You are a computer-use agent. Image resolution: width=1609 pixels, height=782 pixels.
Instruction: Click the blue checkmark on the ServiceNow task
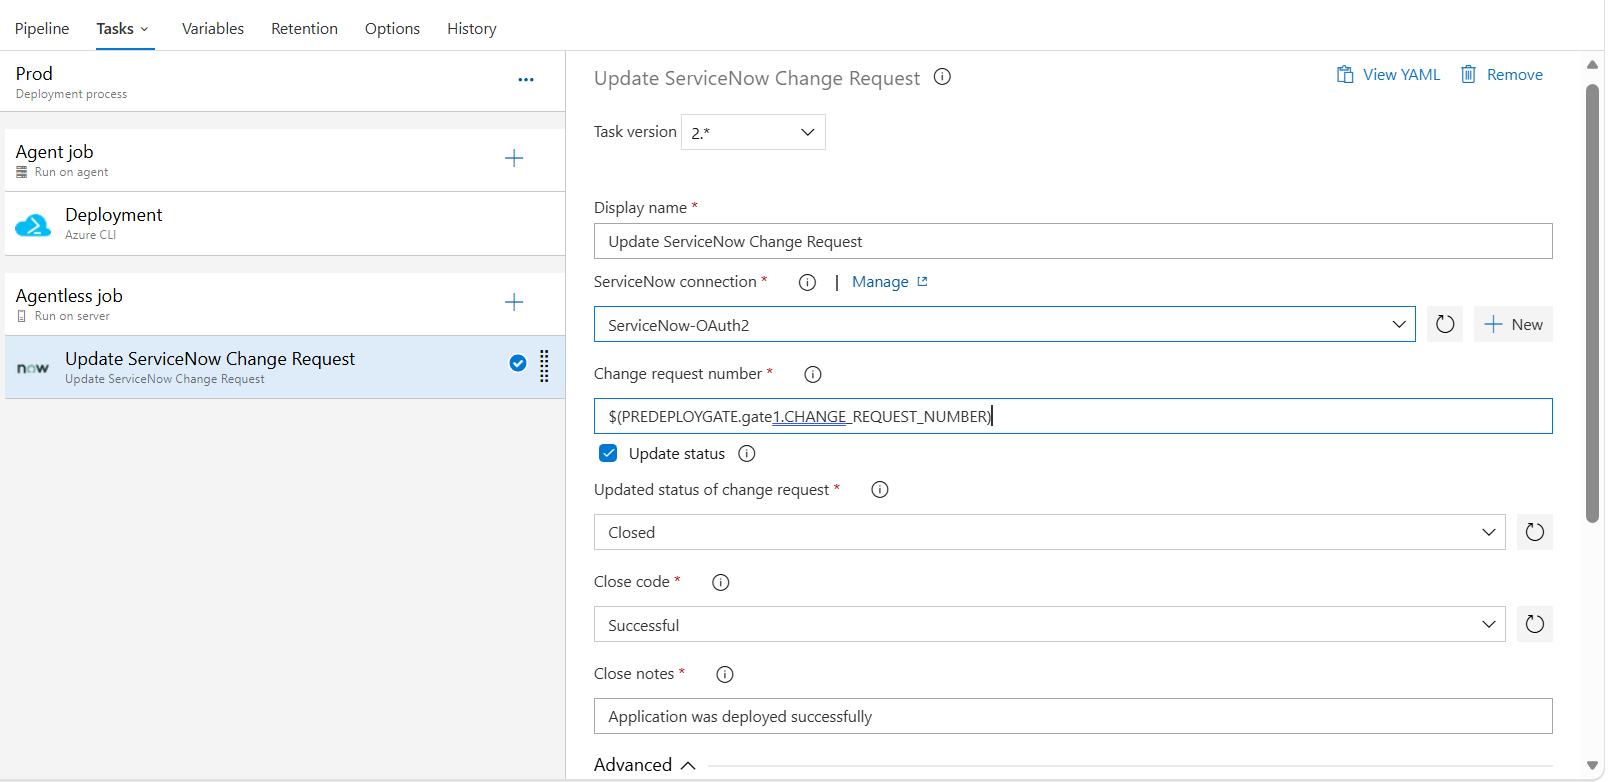pyautogui.click(x=518, y=363)
